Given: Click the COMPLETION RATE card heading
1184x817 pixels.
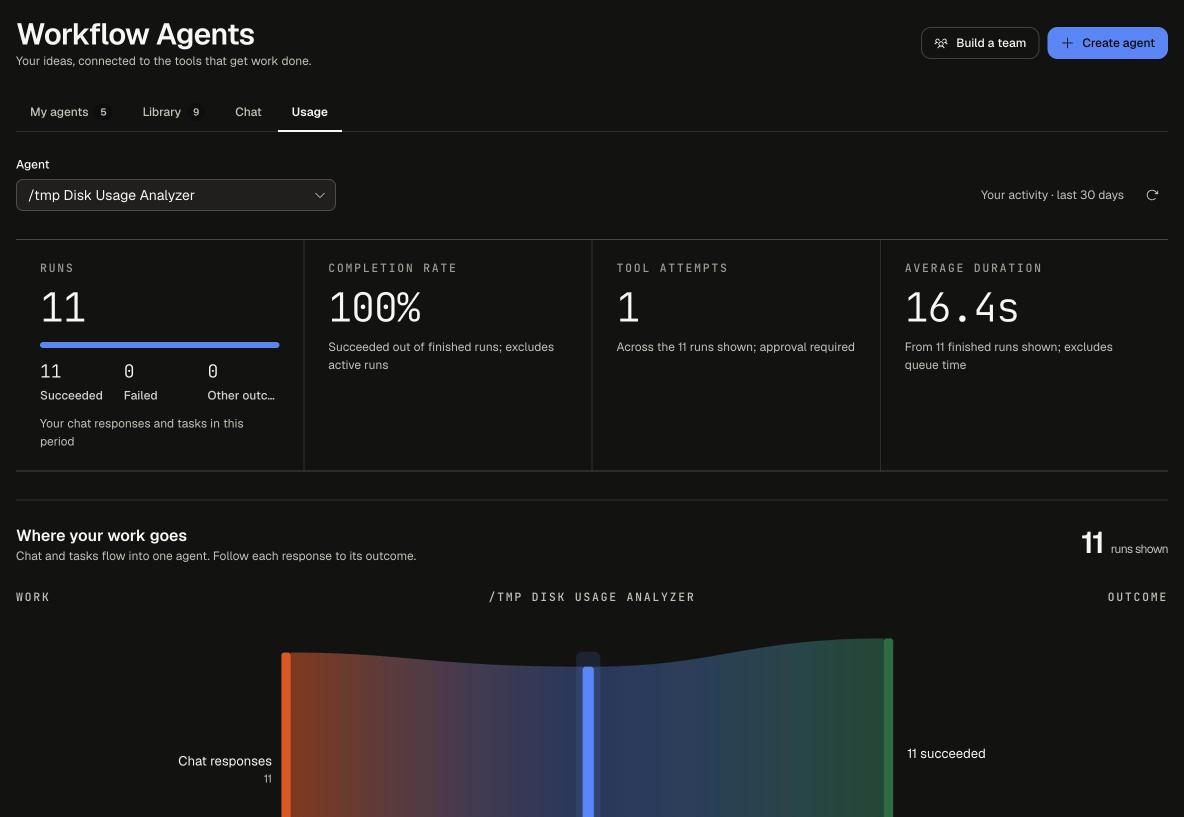Looking at the screenshot, I should [392, 268].
